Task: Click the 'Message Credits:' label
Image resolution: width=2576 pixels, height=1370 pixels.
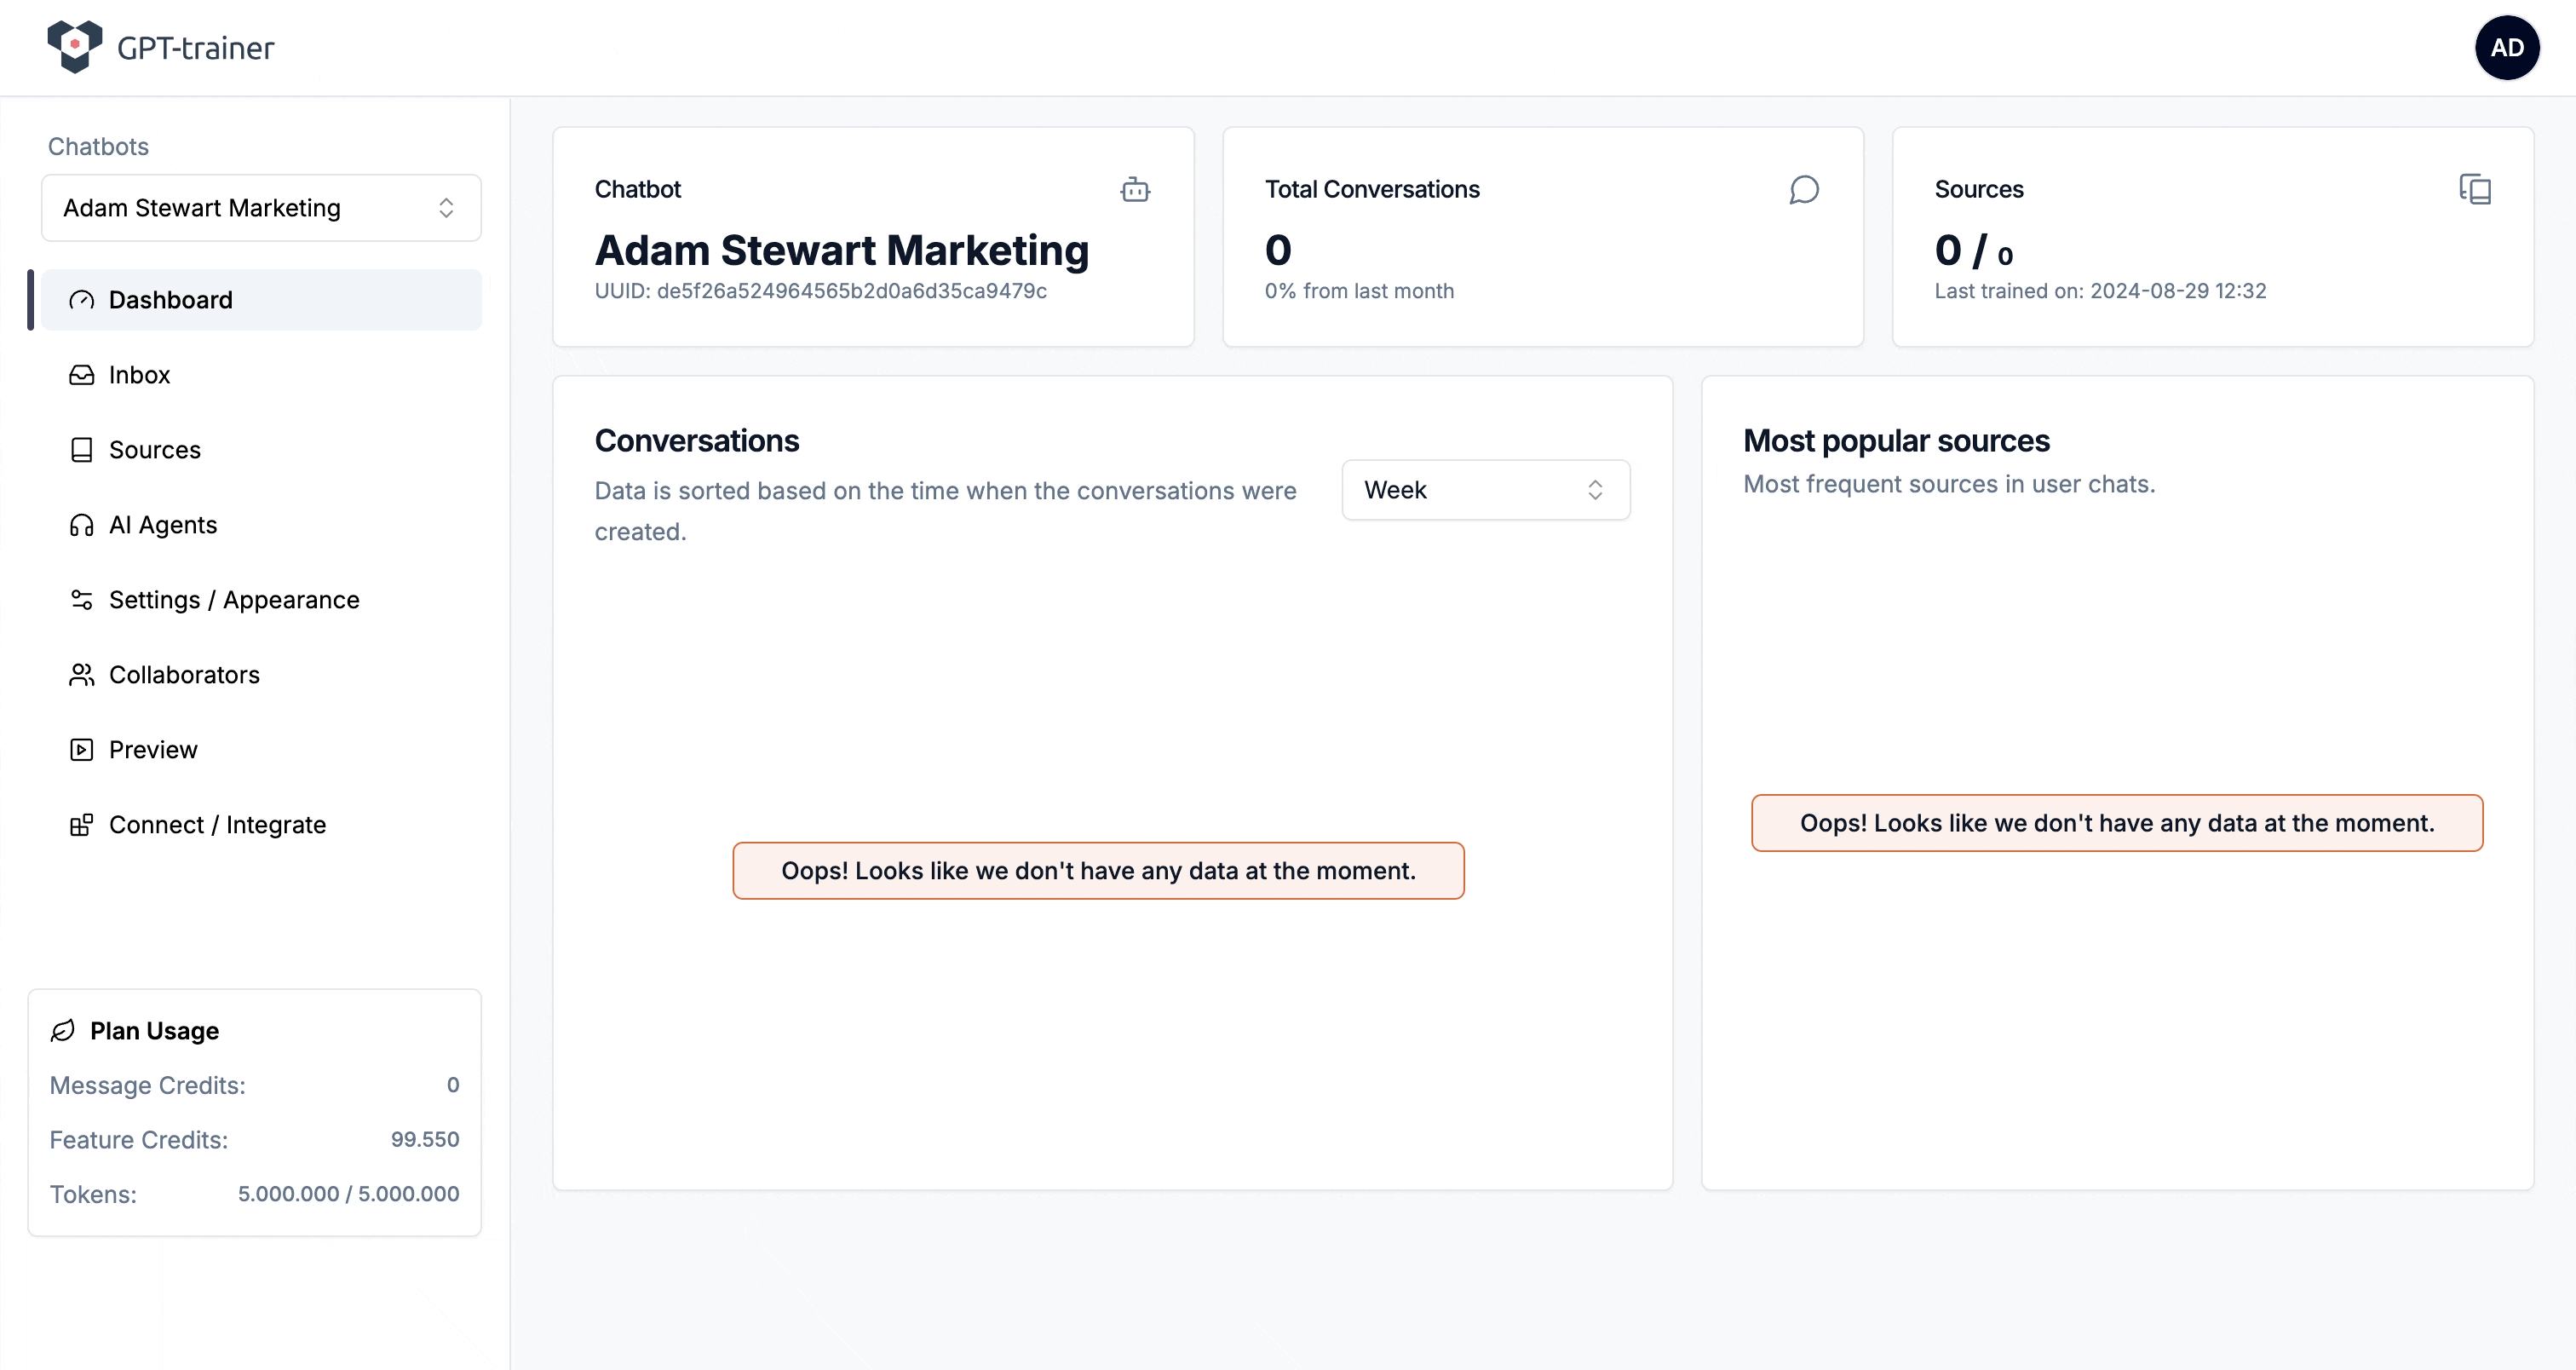Action: pos(147,1085)
